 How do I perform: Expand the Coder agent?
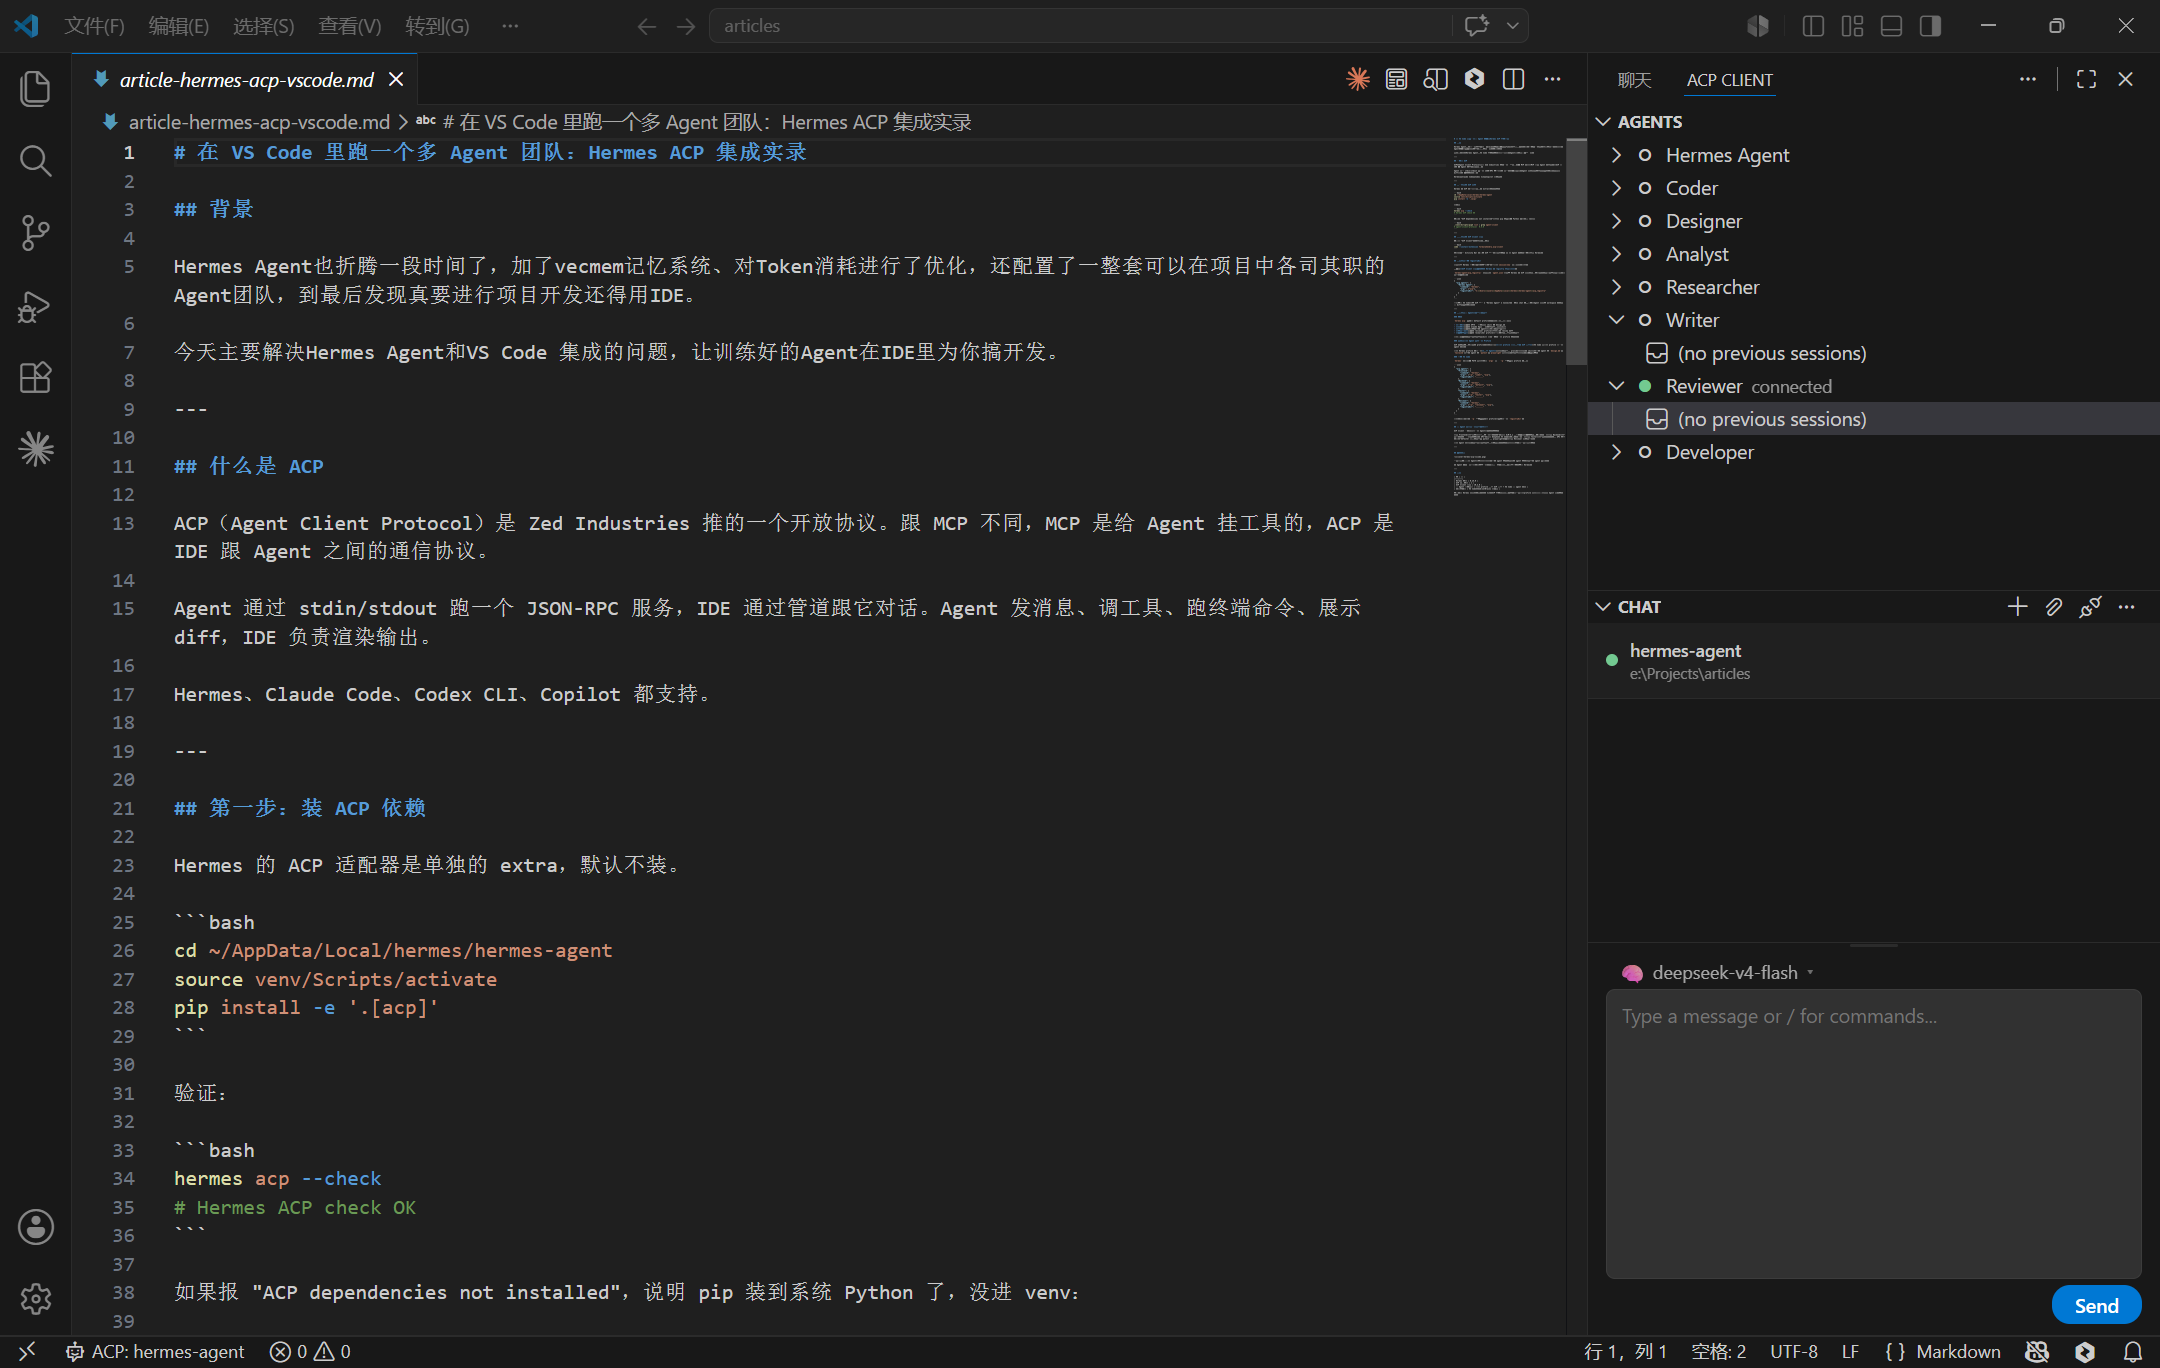click(1617, 188)
